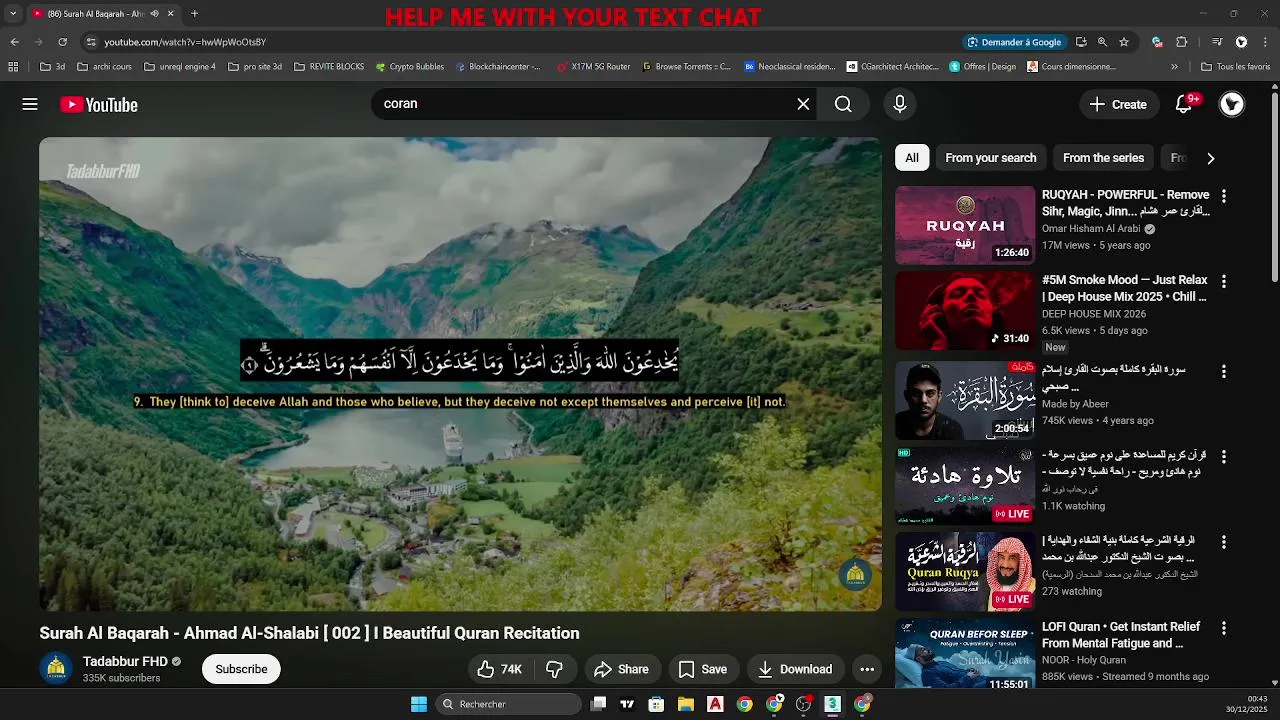Go to YouTube home via the logo
The image size is (1280, 720).
coord(99,105)
